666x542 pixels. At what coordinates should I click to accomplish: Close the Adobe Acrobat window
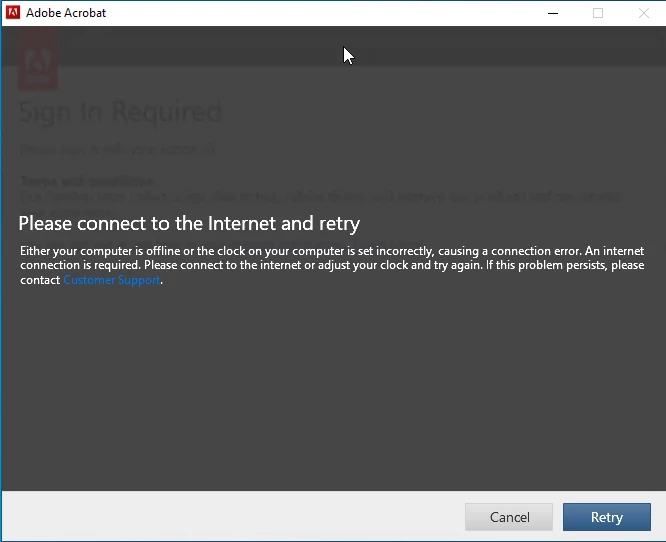(643, 13)
